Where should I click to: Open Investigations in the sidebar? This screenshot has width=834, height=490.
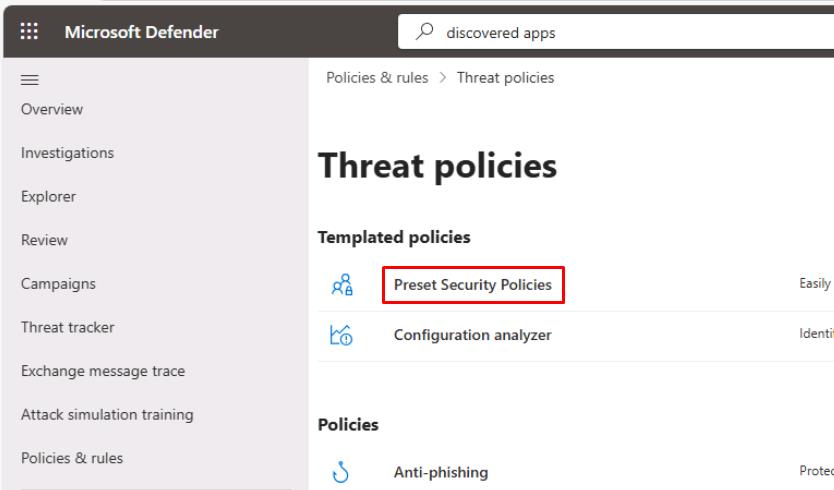pos(67,153)
